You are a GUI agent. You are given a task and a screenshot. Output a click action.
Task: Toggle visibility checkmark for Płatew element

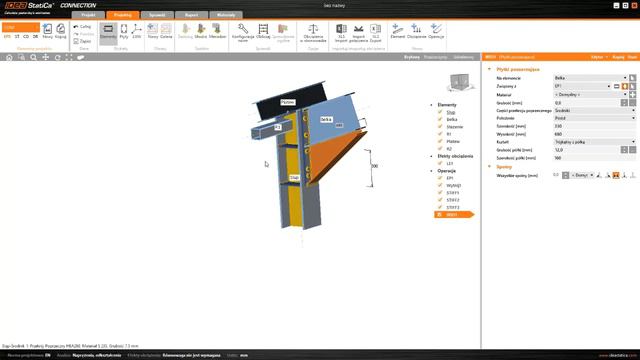pyautogui.click(x=440, y=141)
